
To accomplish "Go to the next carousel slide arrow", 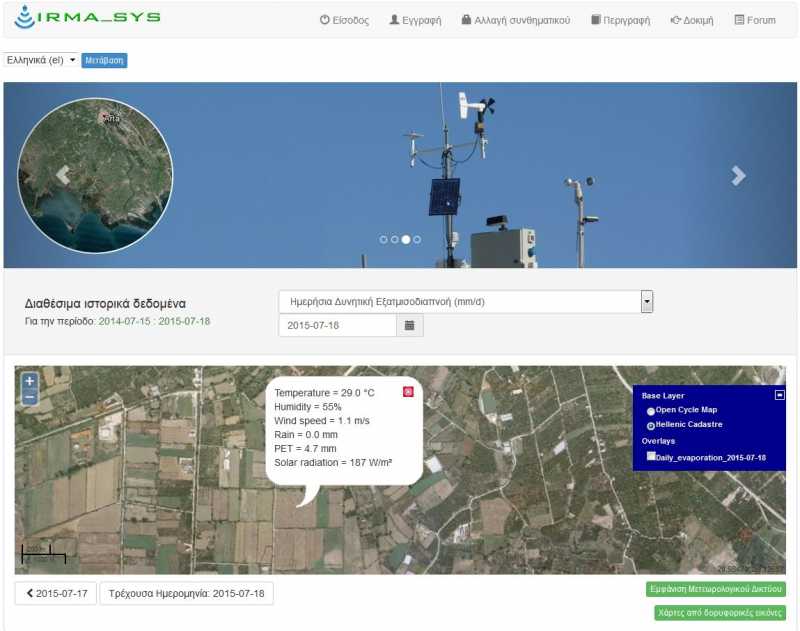I will click(x=738, y=176).
